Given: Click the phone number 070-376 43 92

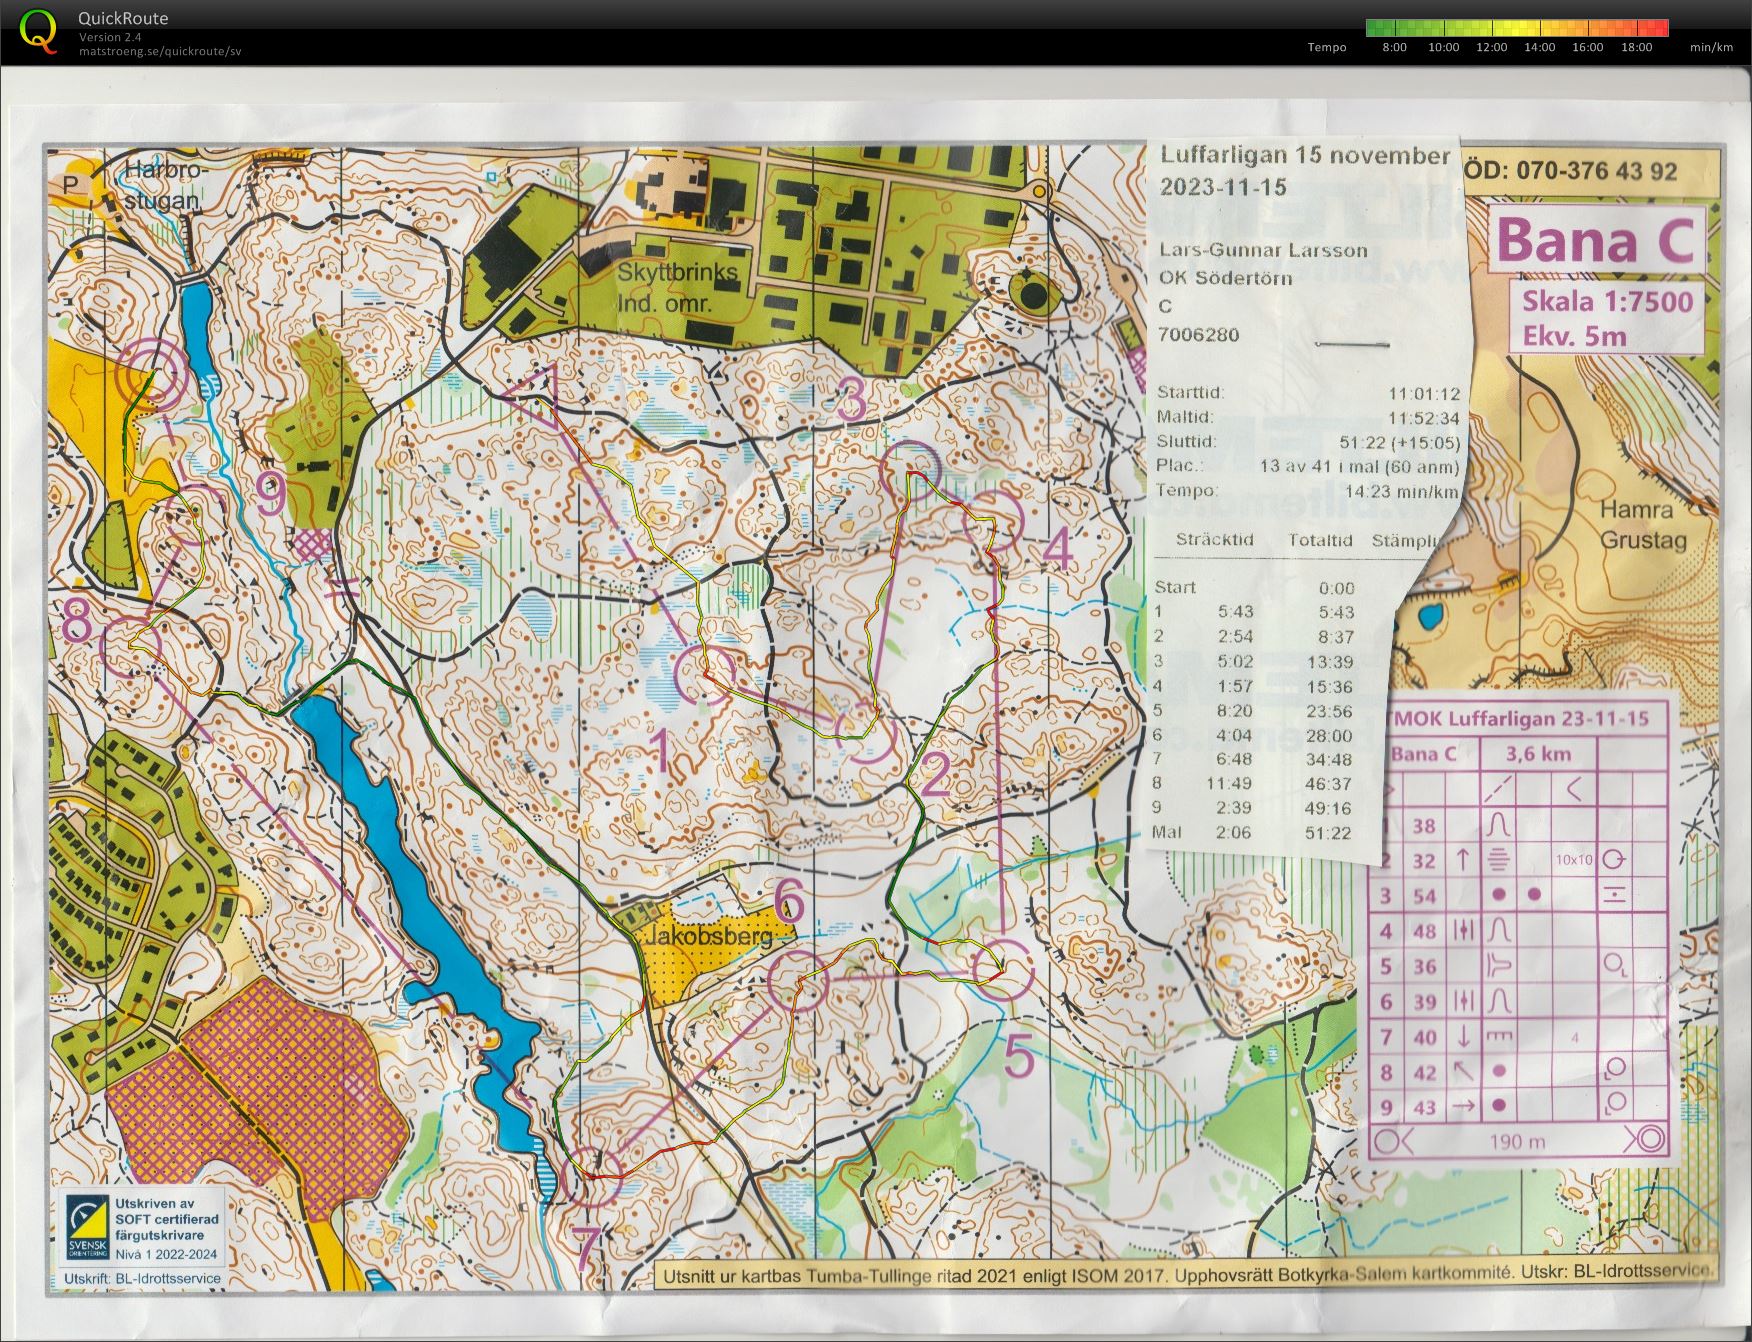Looking at the screenshot, I should click(x=1596, y=171).
